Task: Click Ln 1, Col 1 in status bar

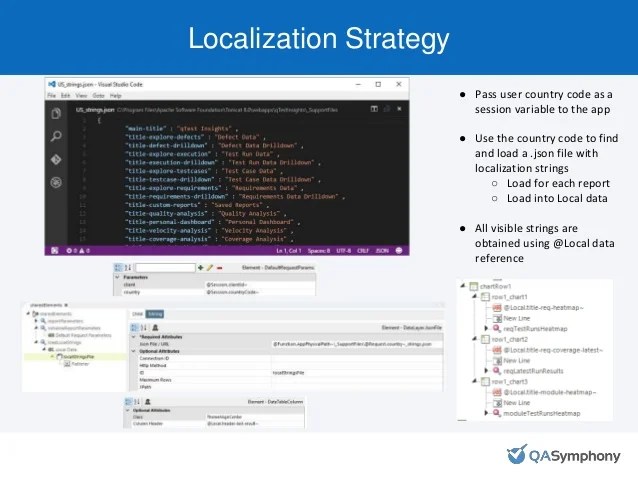Action: [x=289, y=251]
